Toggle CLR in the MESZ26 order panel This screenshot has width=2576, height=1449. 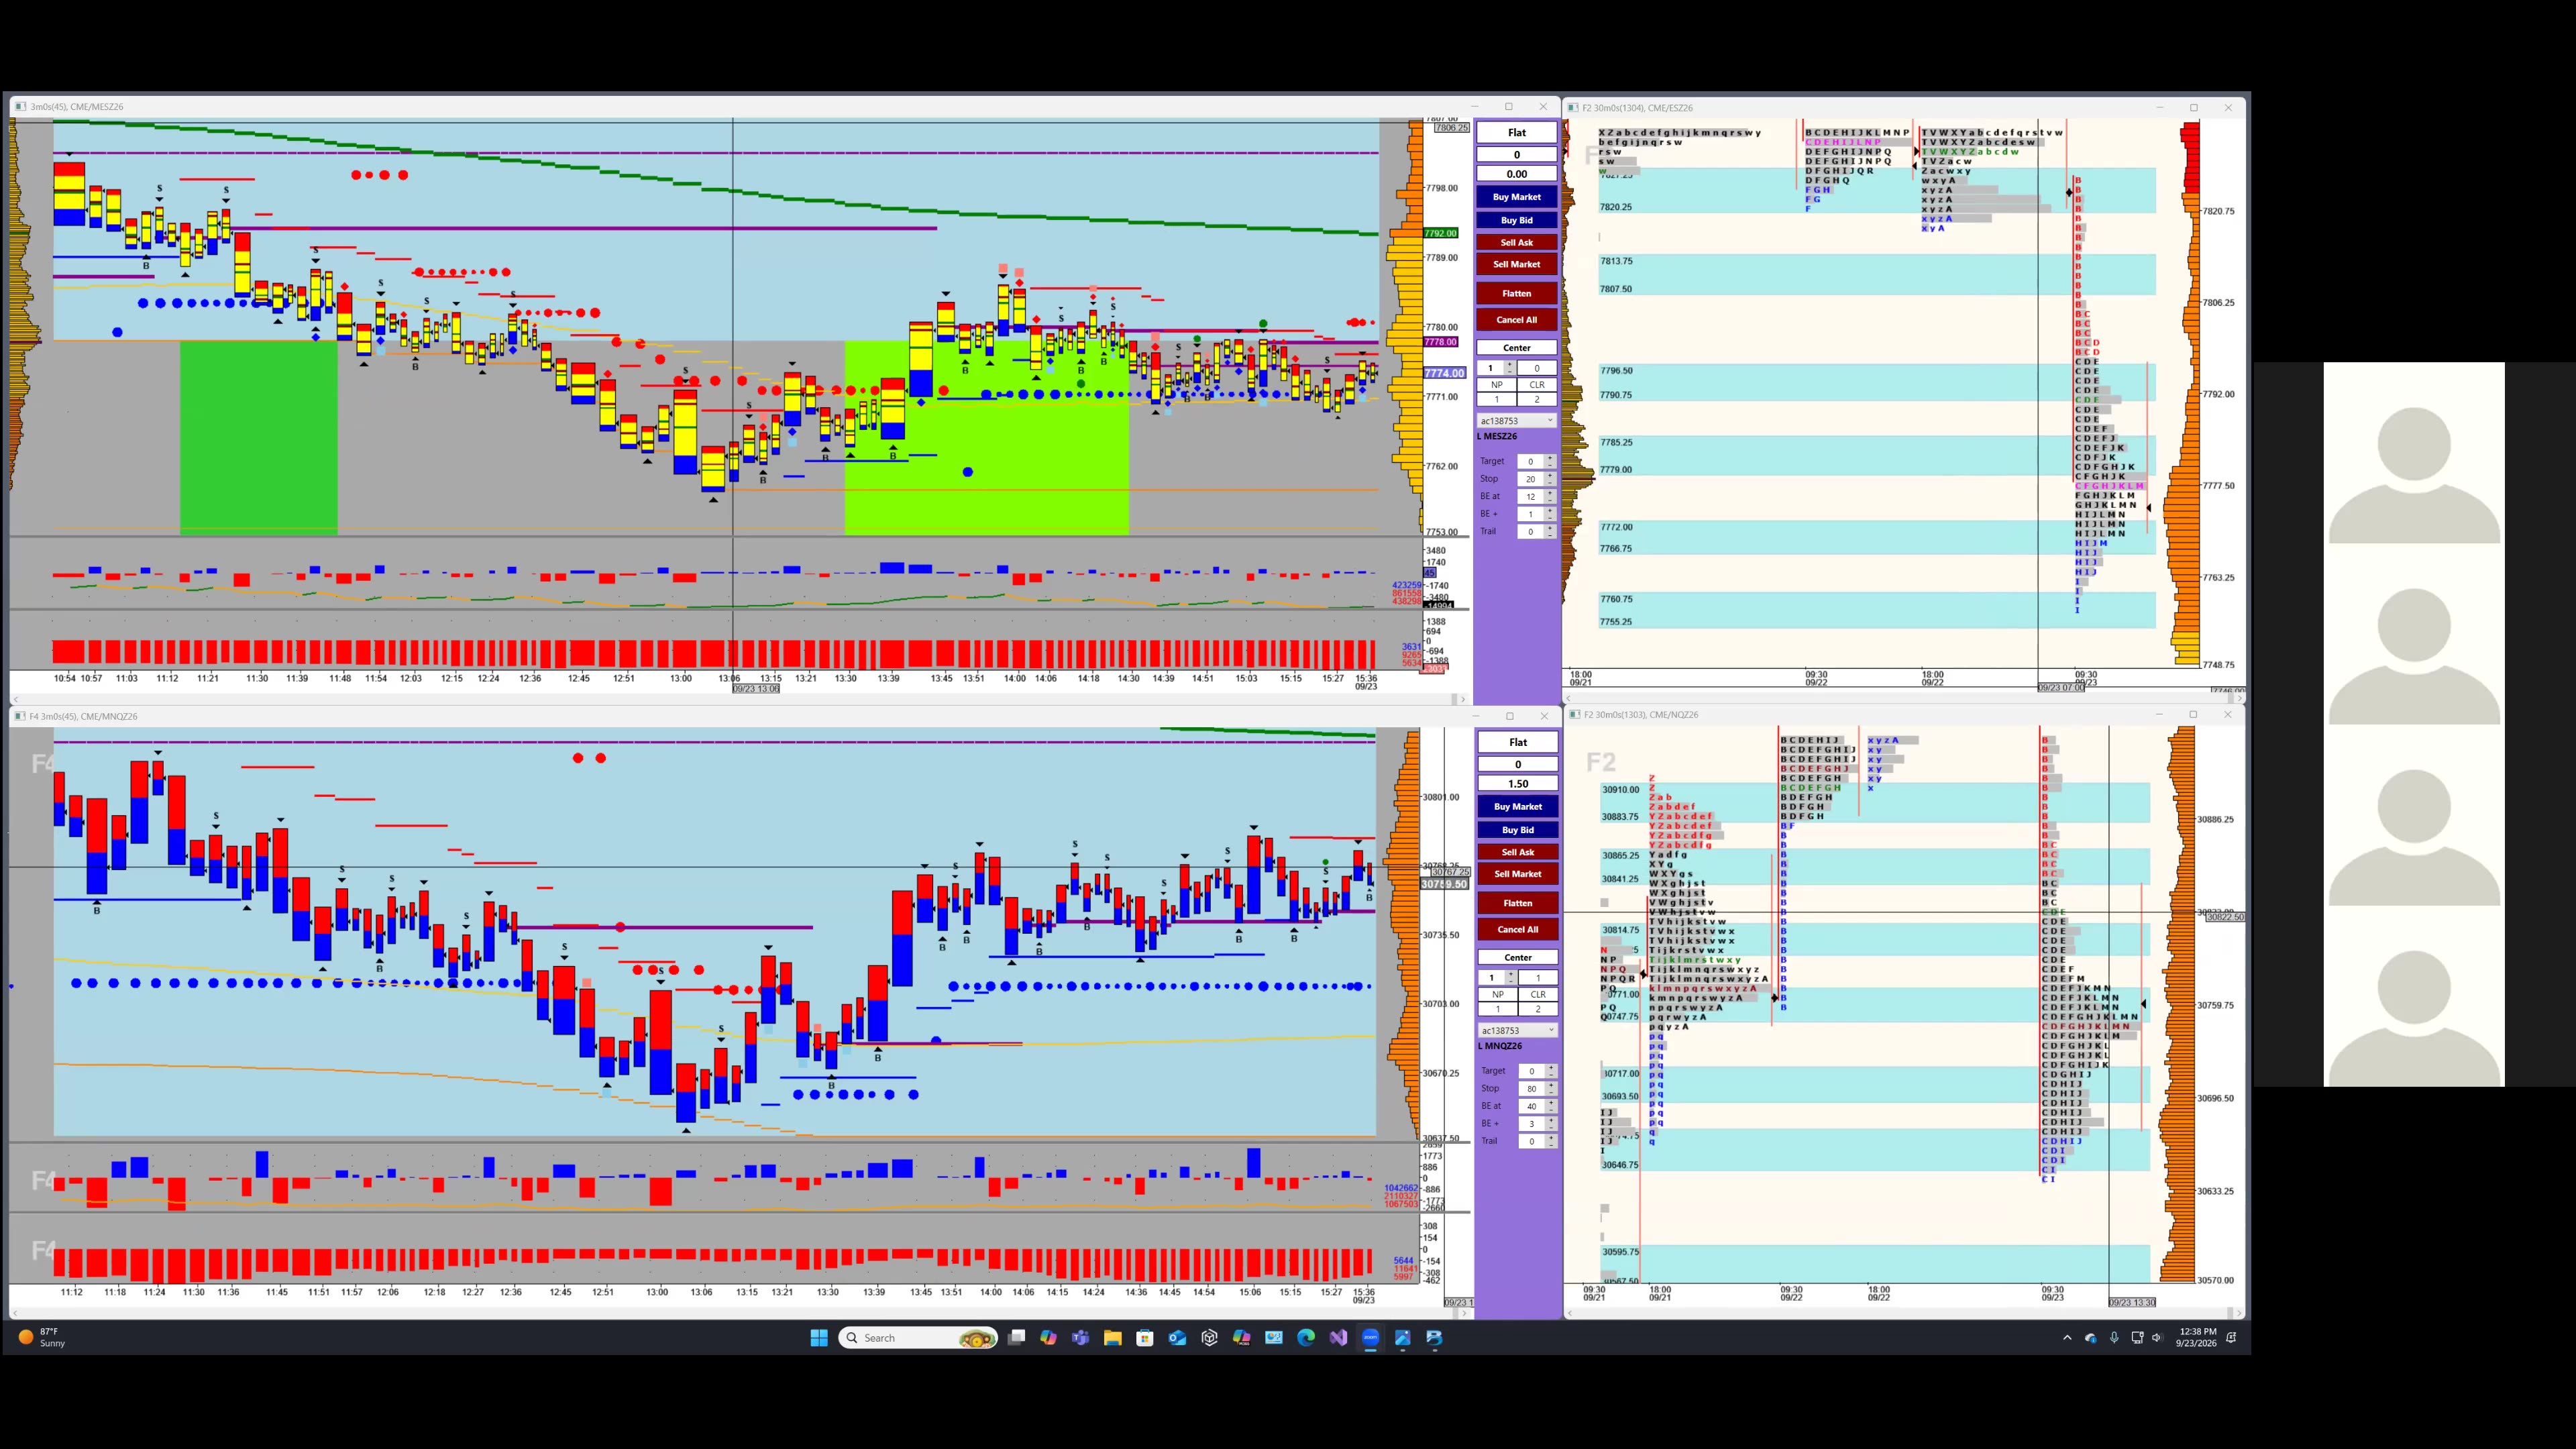(1537, 385)
